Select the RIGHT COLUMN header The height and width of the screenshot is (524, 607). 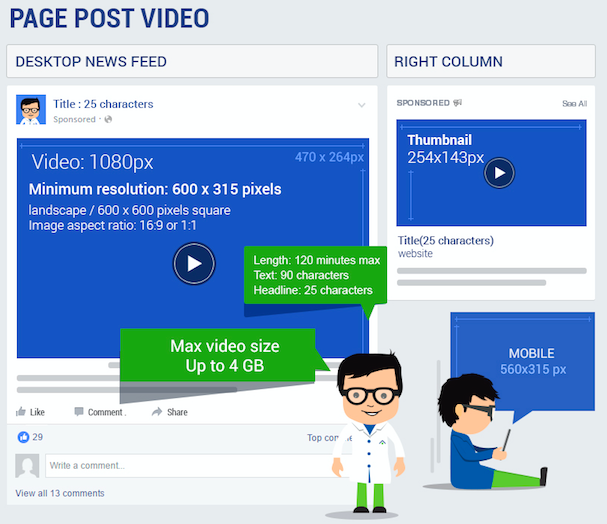tap(491, 61)
